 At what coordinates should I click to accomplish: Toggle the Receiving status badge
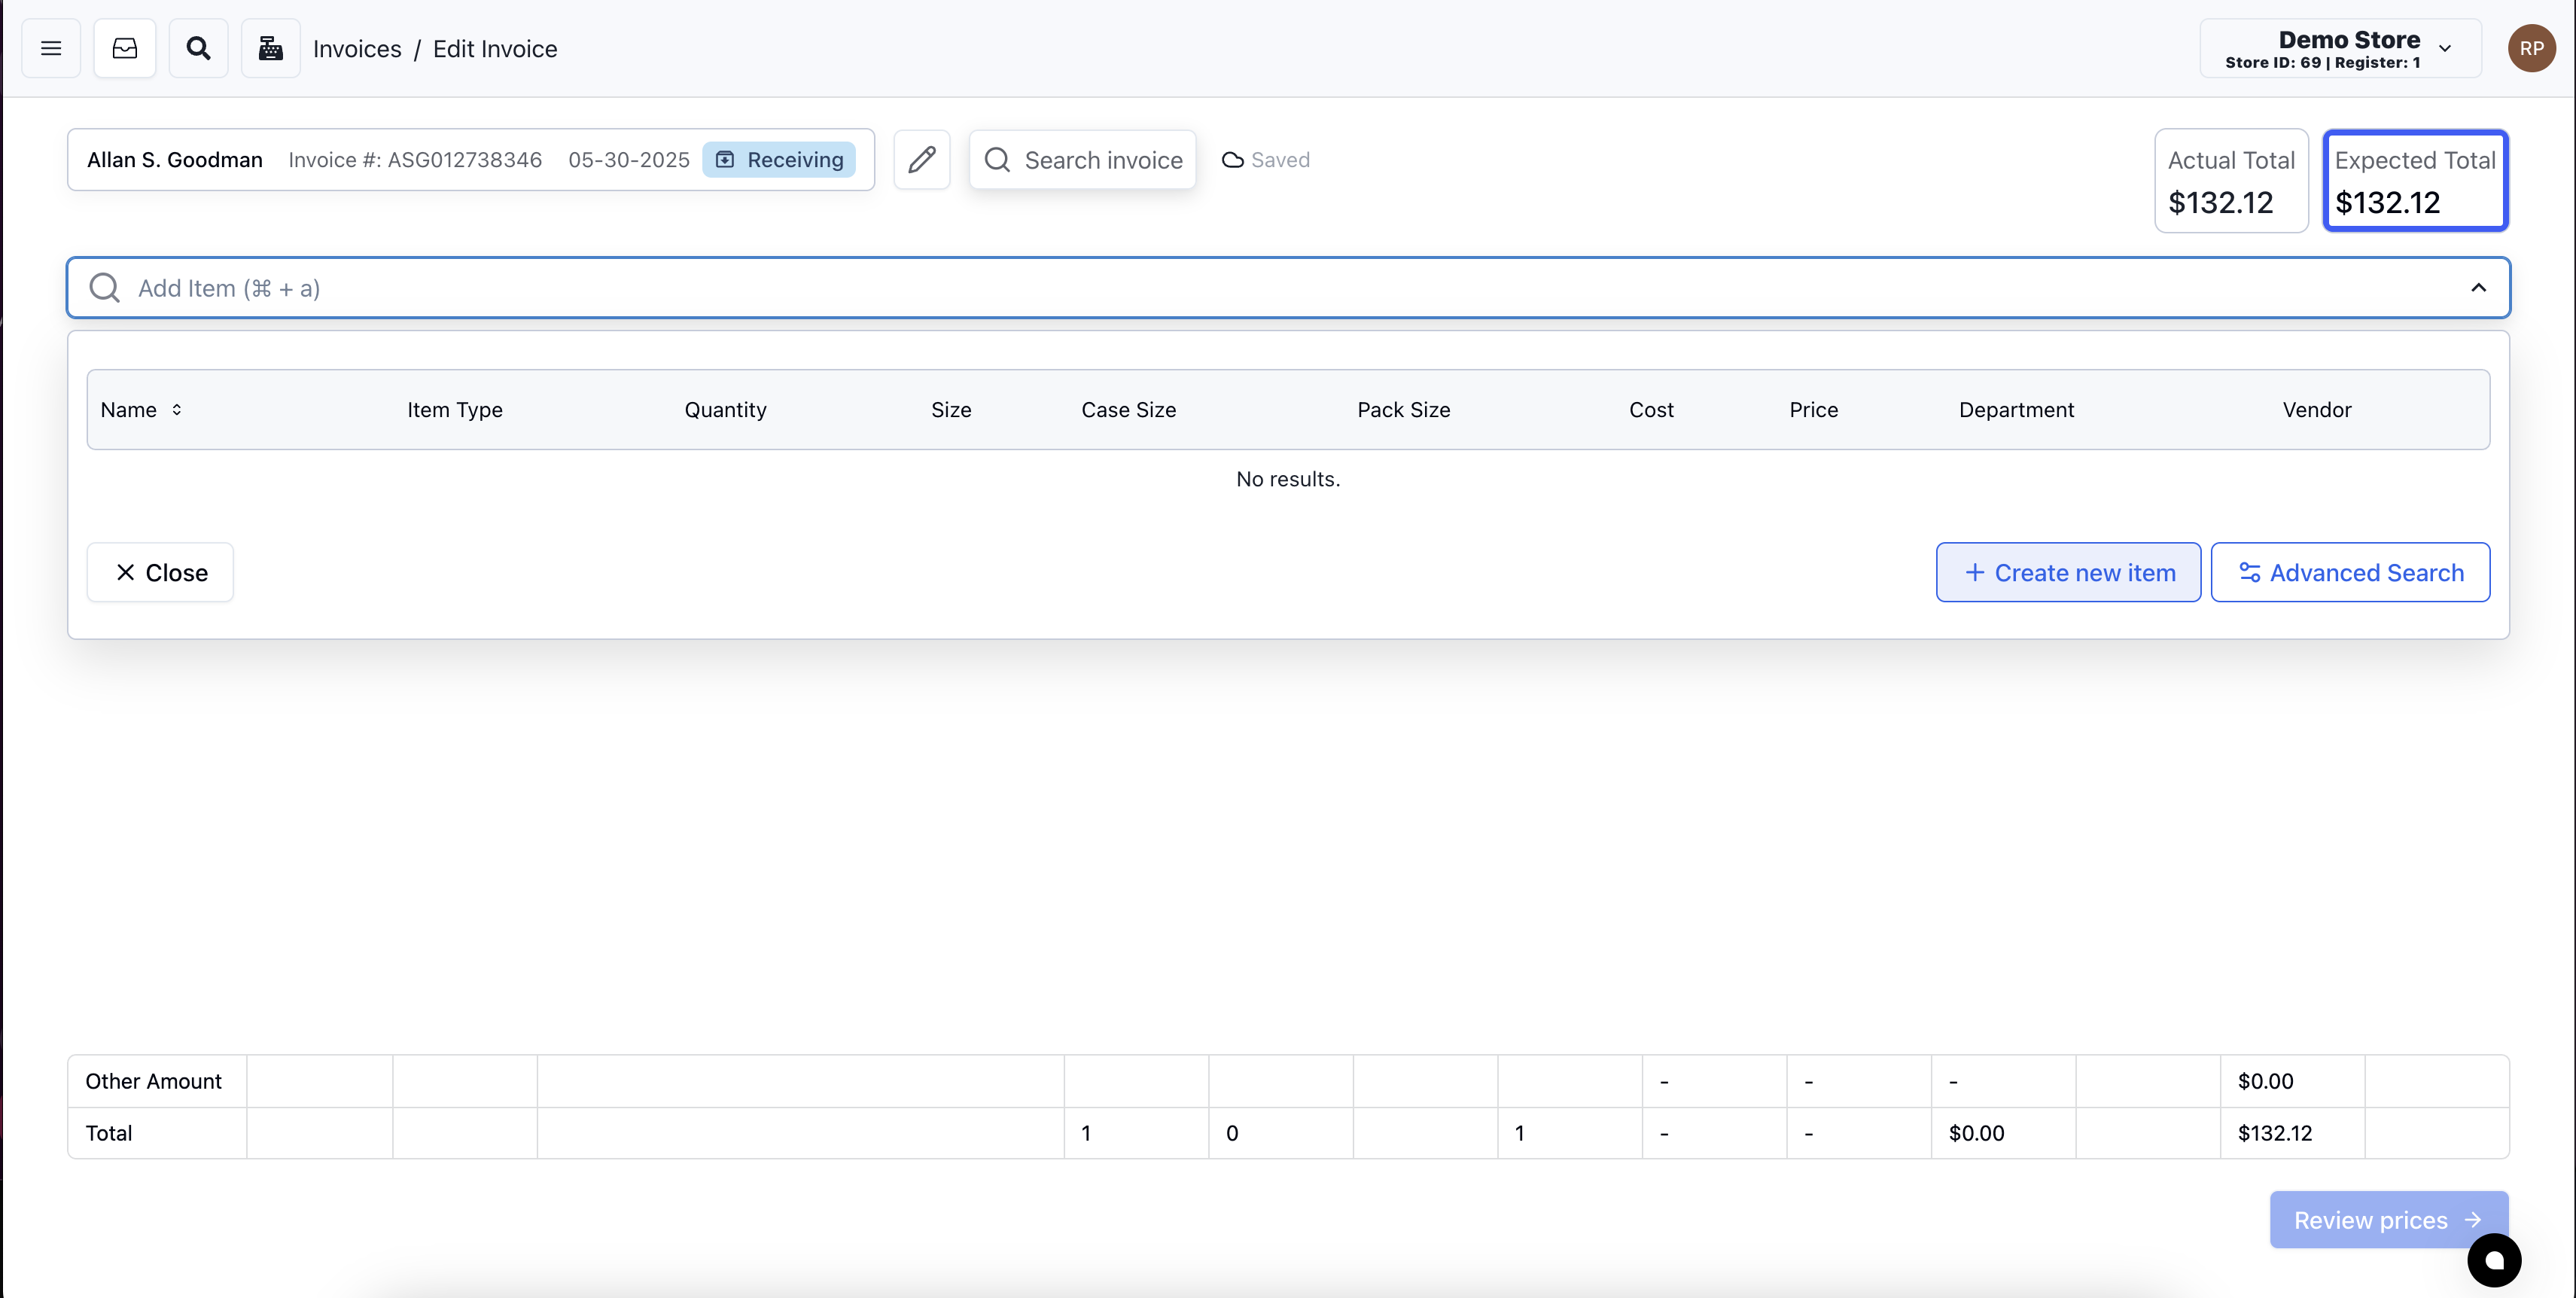click(780, 159)
